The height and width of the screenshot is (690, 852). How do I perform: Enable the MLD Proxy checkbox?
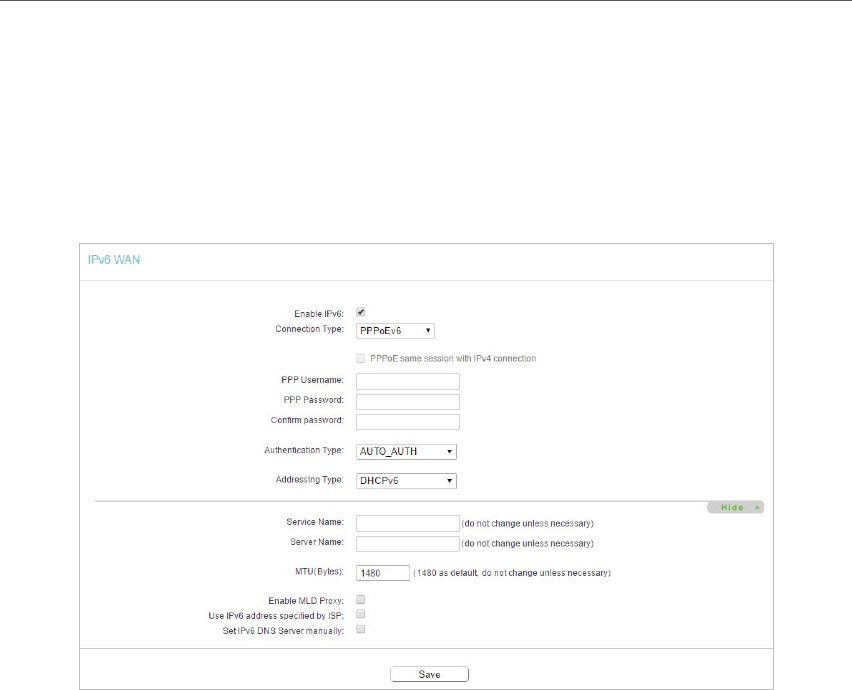click(360, 599)
